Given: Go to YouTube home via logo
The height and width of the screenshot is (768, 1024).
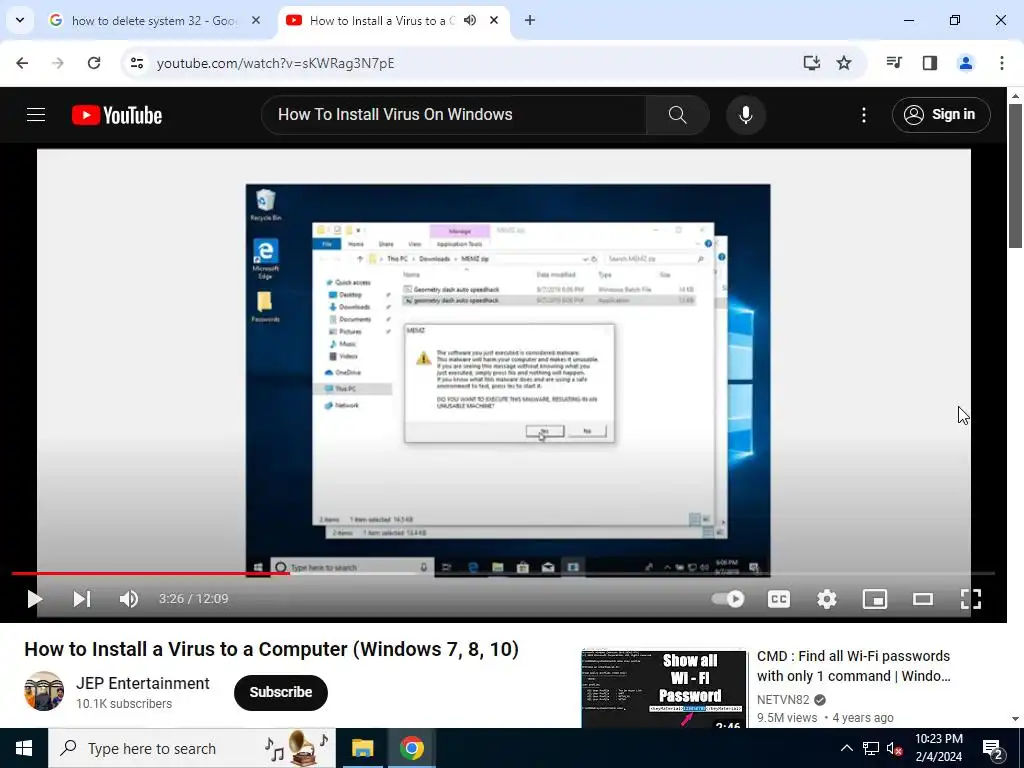Looking at the screenshot, I should pyautogui.click(x=117, y=115).
